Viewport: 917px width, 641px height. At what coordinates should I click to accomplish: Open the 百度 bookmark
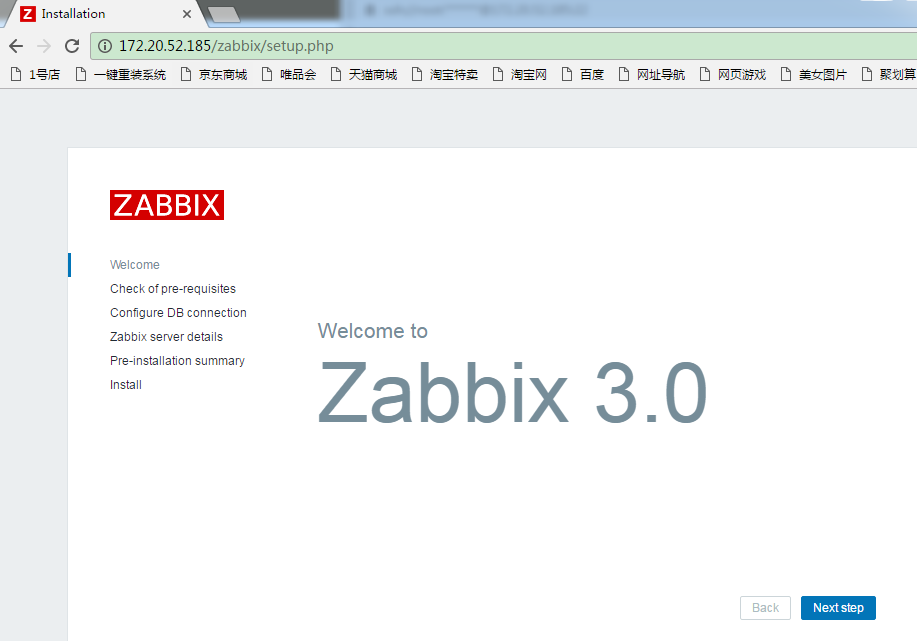(x=583, y=74)
